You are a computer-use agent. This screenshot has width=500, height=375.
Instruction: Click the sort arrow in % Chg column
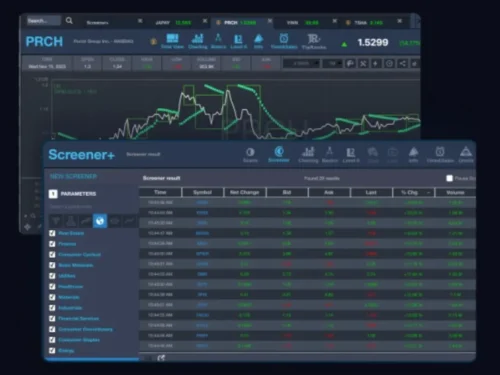[x=429, y=192]
